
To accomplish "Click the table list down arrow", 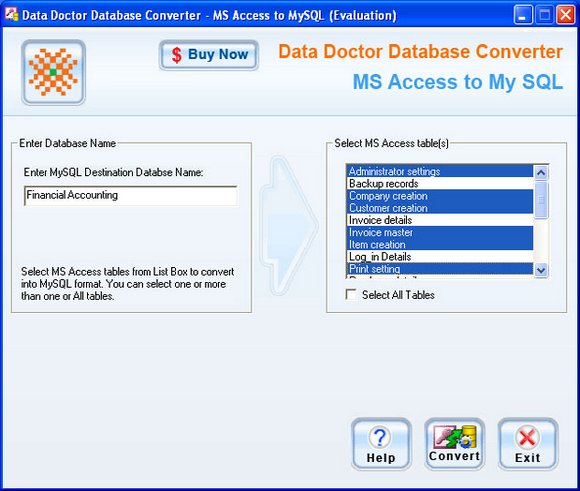I will [x=541, y=270].
